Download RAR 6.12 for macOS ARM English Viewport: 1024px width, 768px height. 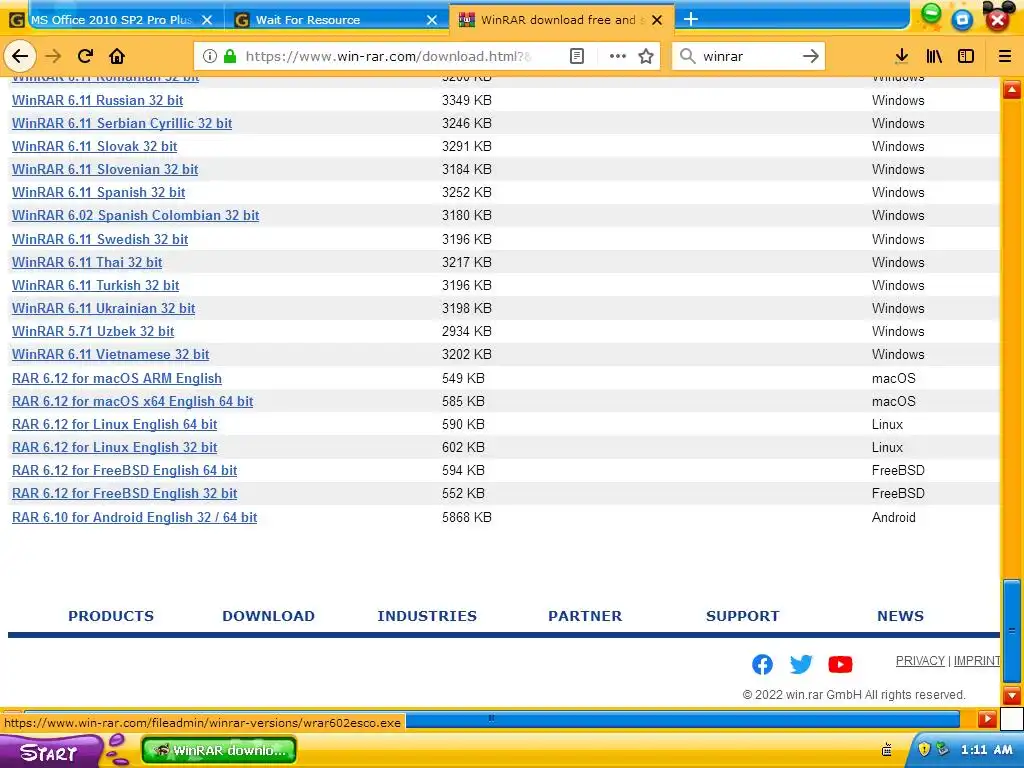[117, 378]
